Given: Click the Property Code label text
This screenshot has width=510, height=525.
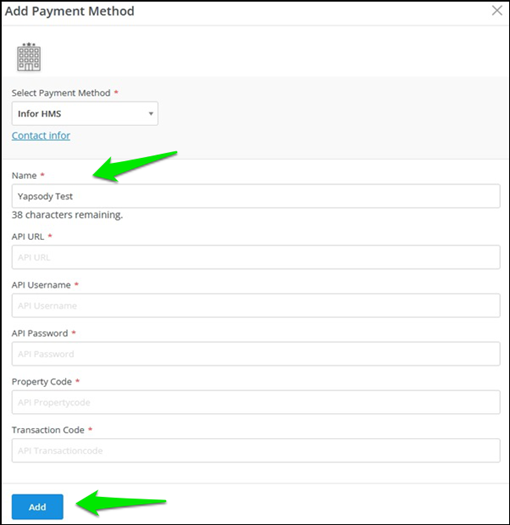Looking at the screenshot, I should click(42, 382).
